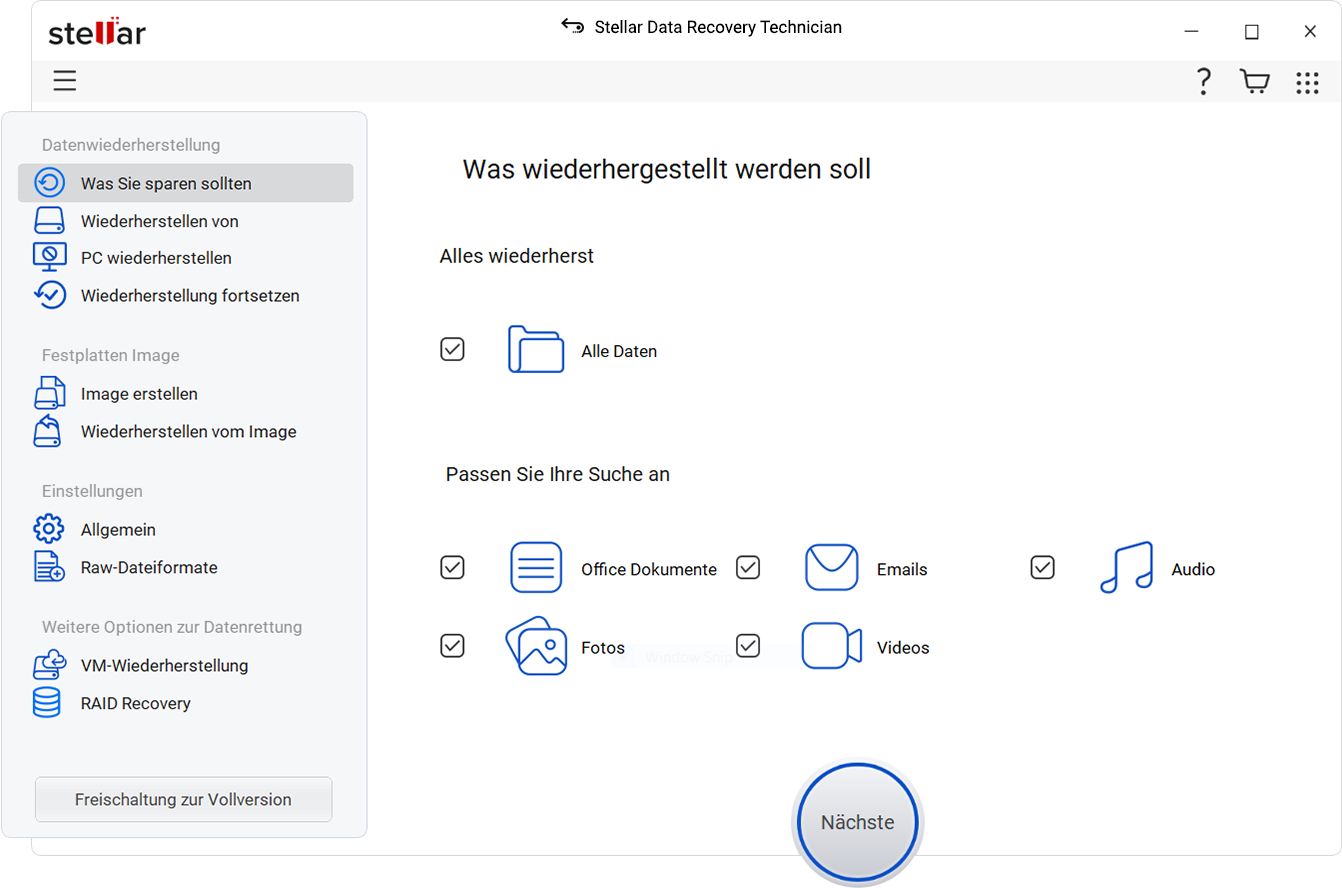The image size is (1342, 888).
Task: Click the Alle Daten folder icon
Action: 536,349
